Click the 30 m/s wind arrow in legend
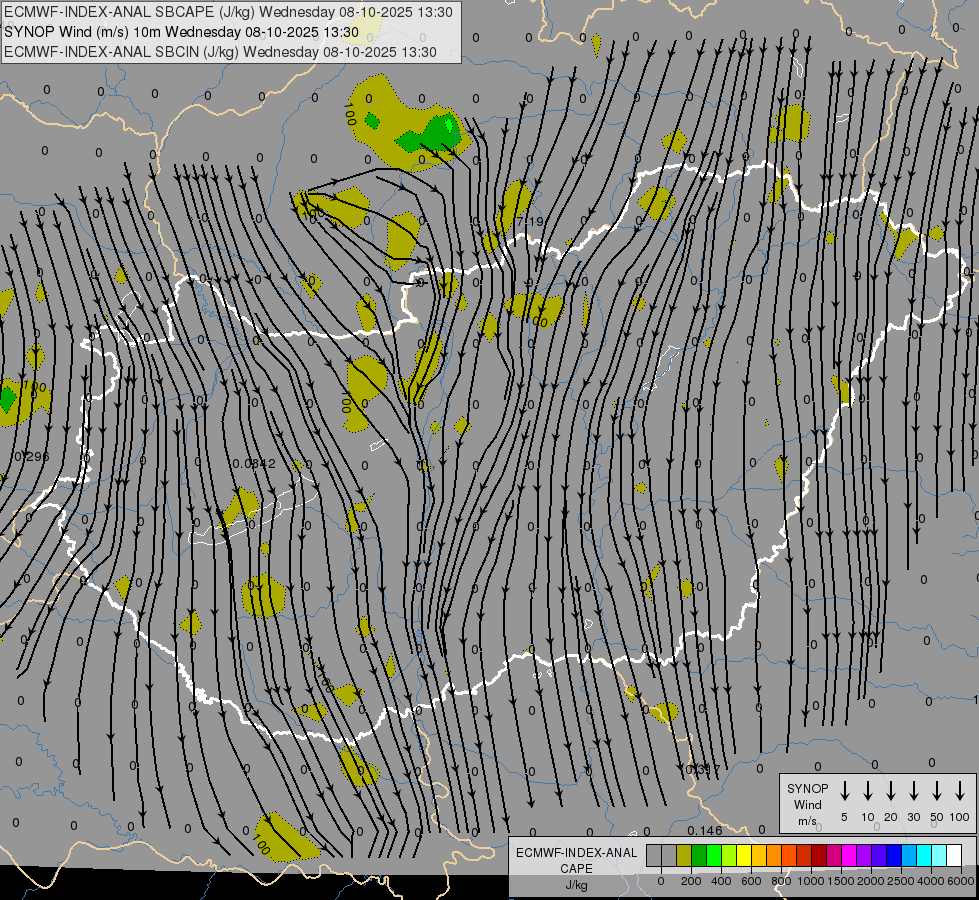 (913, 791)
